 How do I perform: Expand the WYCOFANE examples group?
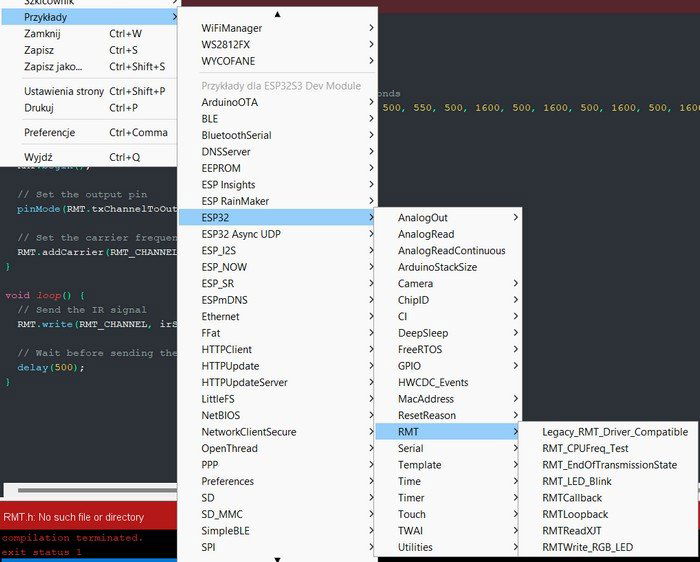coord(277,61)
